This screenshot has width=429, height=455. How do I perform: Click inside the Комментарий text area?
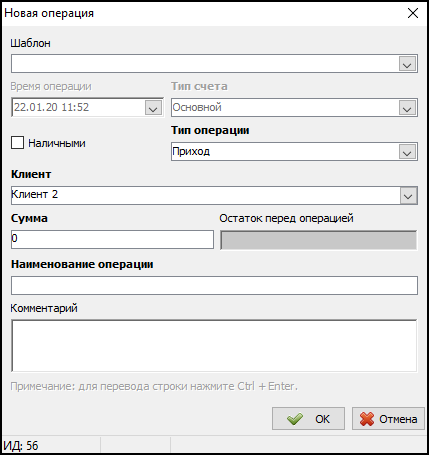click(x=214, y=346)
